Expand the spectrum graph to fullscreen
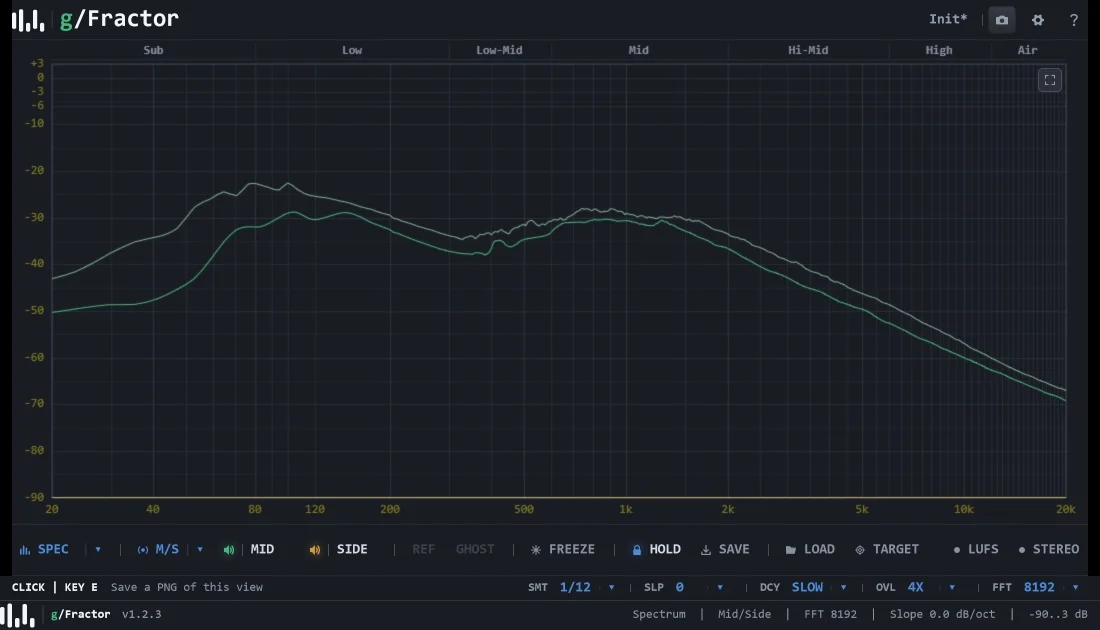Image resolution: width=1100 pixels, height=630 pixels. click(1049, 80)
